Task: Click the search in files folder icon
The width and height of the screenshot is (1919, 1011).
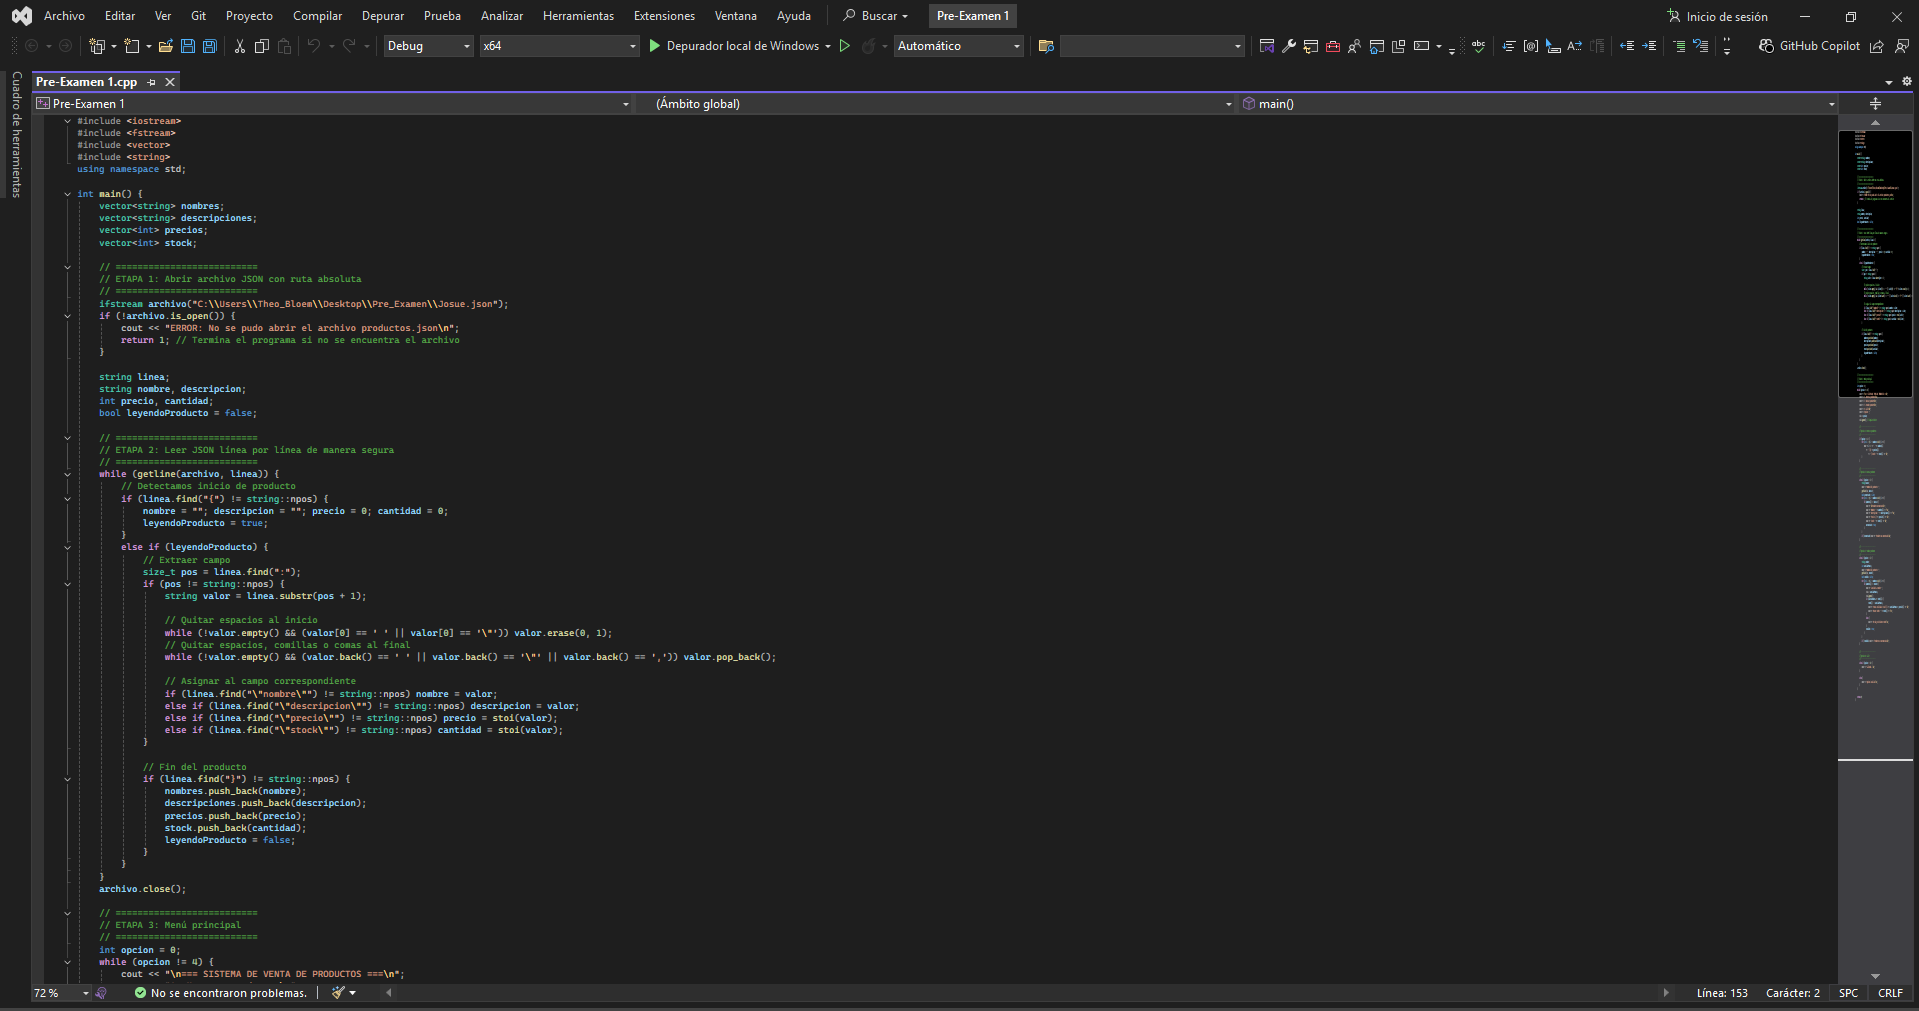Action: coord(1046,46)
